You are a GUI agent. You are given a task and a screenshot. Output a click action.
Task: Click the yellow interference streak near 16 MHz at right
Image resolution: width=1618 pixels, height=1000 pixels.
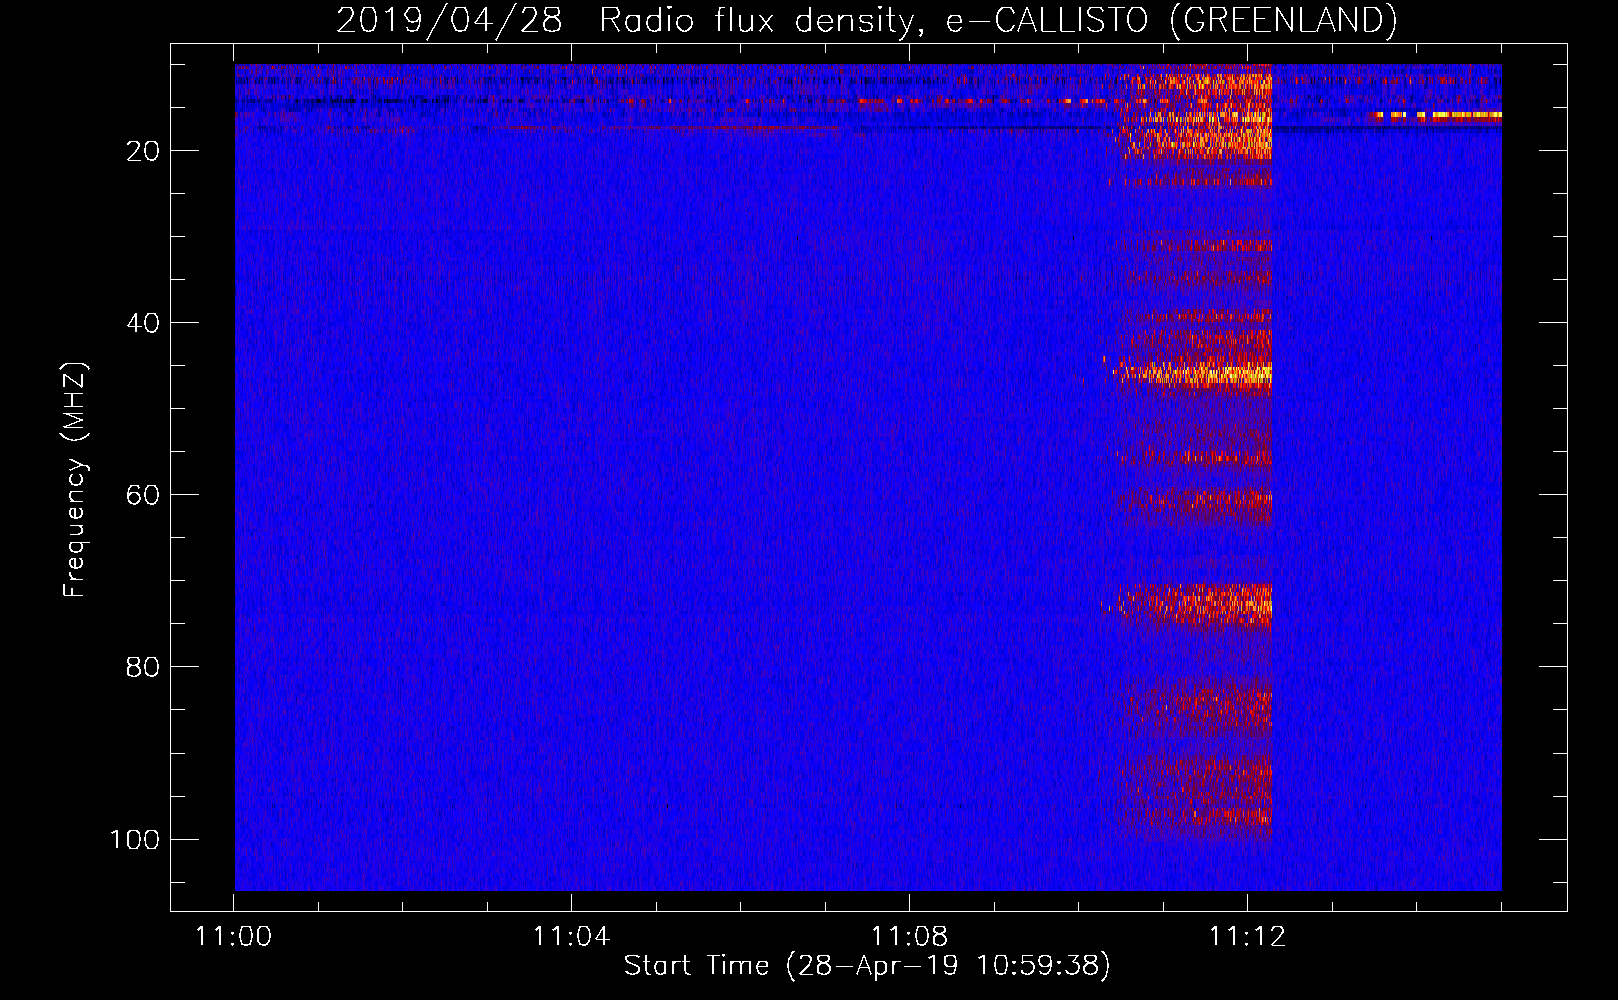point(1435,115)
